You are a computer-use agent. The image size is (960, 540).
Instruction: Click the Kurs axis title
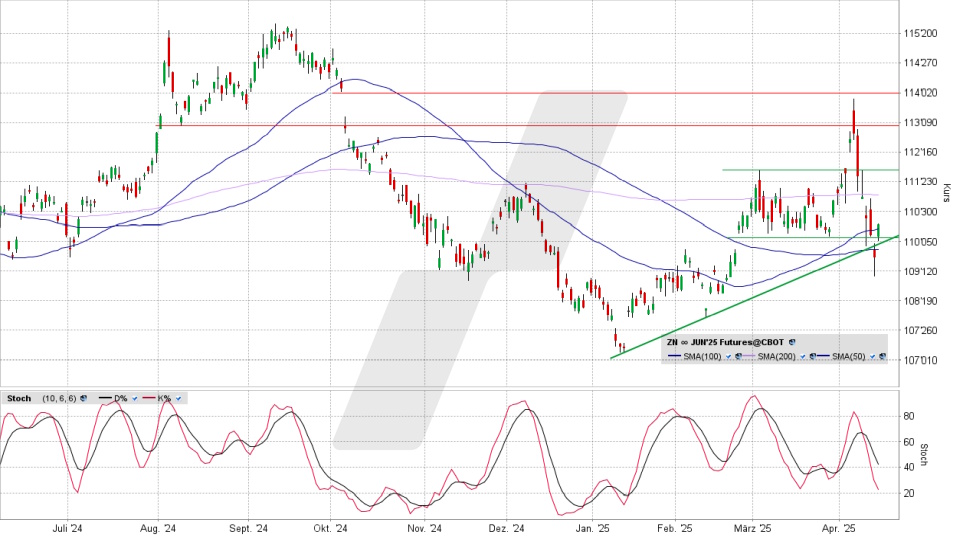(x=947, y=193)
